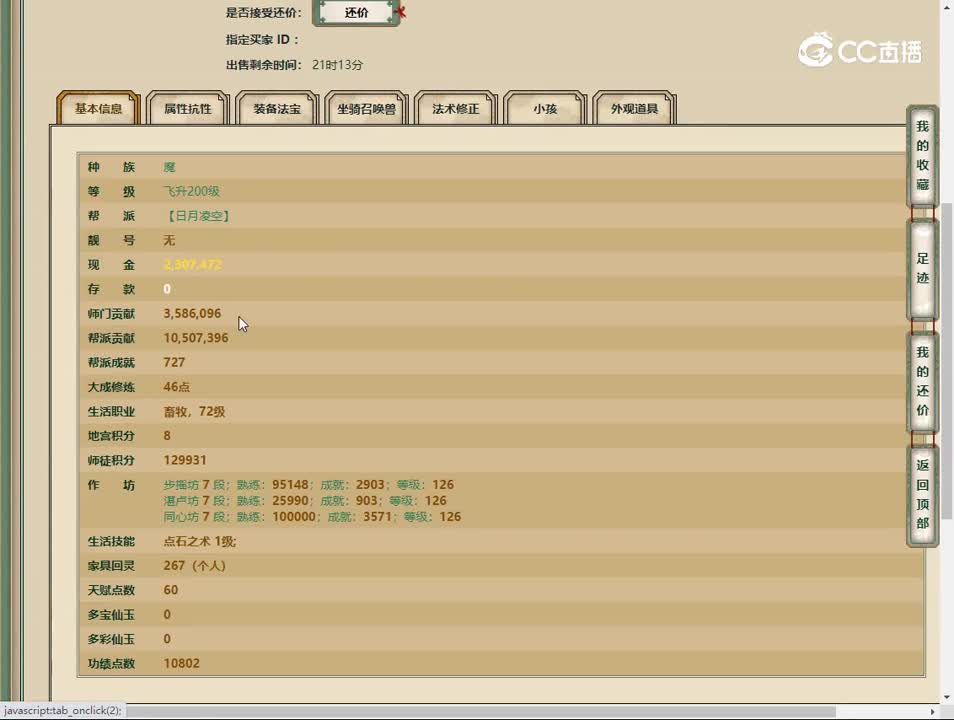This screenshot has height=720, width=954.
Task: Click the horizontal scrollbar thumb
Action: pyautogui.click(x=481, y=711)
